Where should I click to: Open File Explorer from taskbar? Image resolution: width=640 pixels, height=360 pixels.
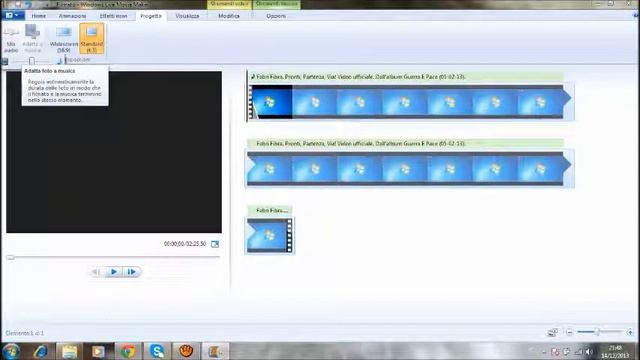(x=69, y=351)
